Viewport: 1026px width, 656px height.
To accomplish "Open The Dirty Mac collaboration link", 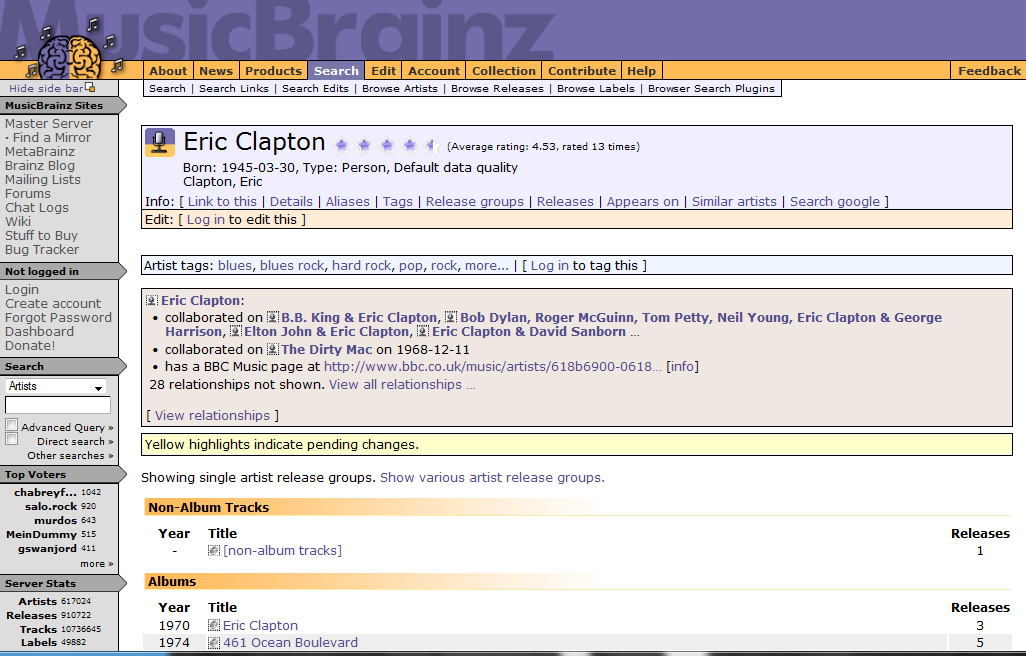I will point(327,349).
